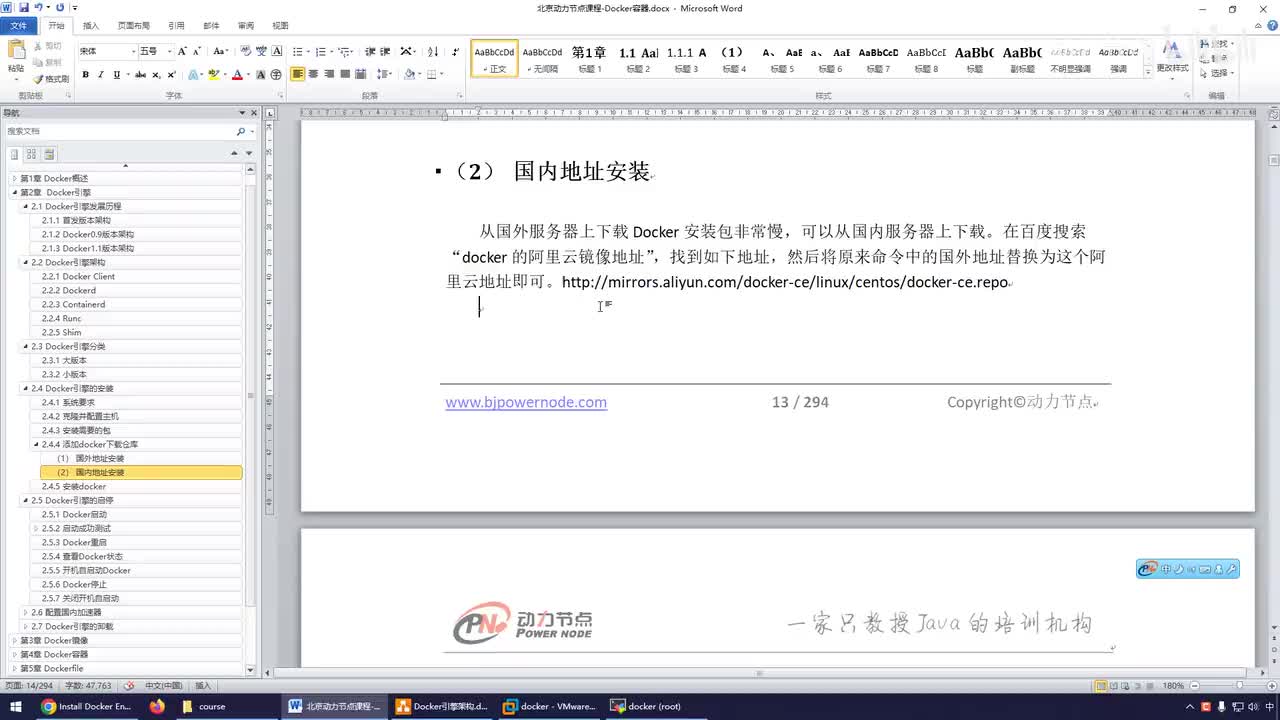Click the Character Shading icon

[x=261, y=75]
